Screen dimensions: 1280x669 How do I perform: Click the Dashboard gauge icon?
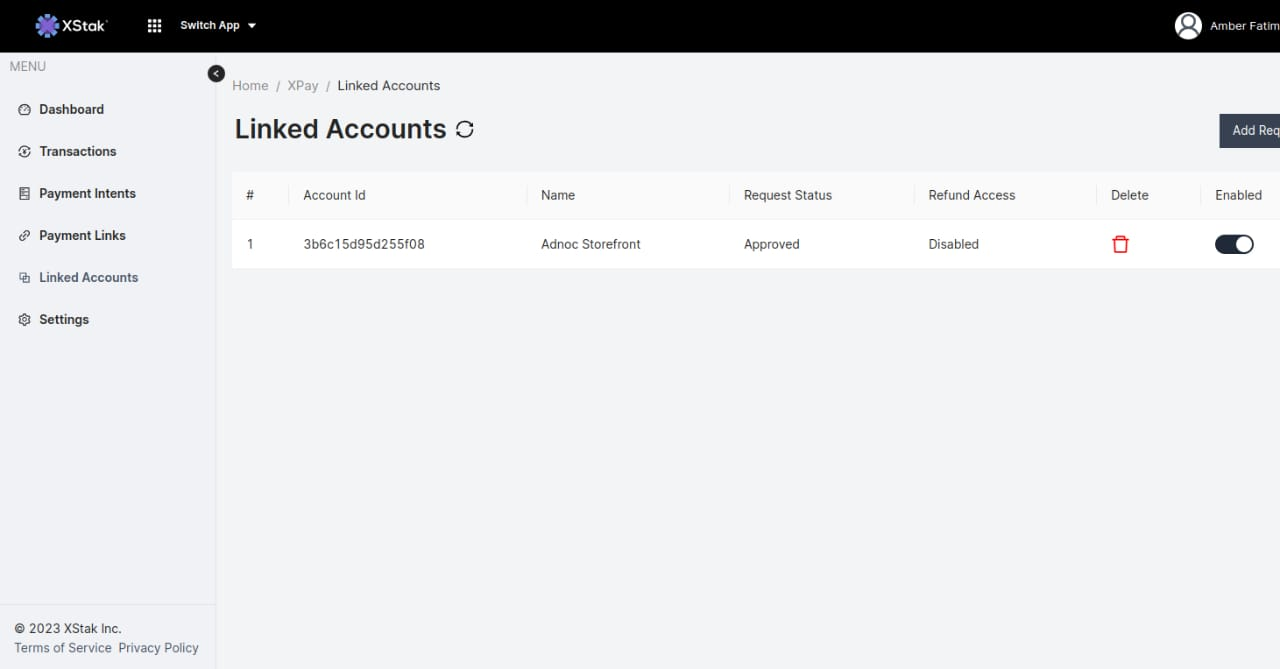(25, 110)
